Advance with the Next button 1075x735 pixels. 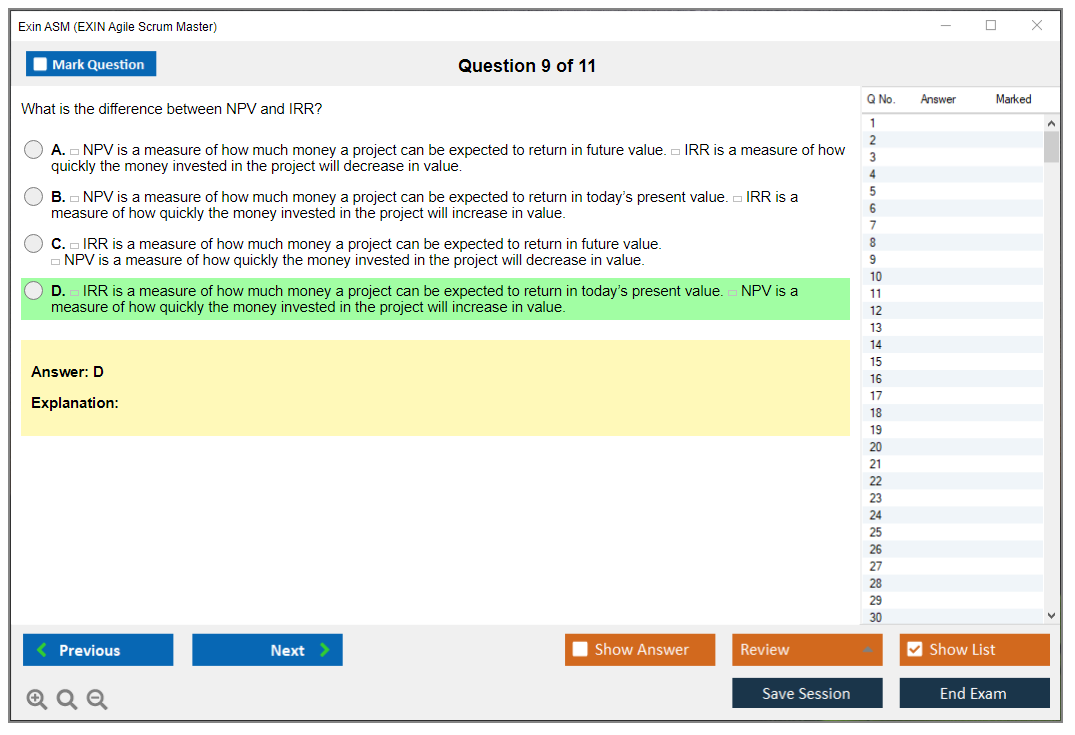click(267, 650)
